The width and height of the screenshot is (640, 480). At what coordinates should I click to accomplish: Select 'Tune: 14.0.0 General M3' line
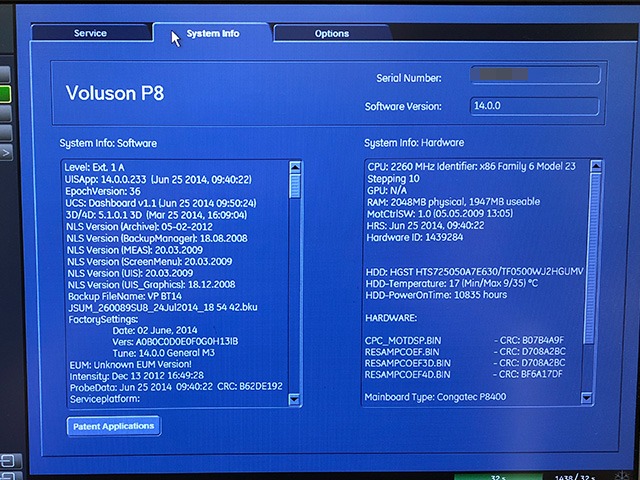[x=164, y=353]
